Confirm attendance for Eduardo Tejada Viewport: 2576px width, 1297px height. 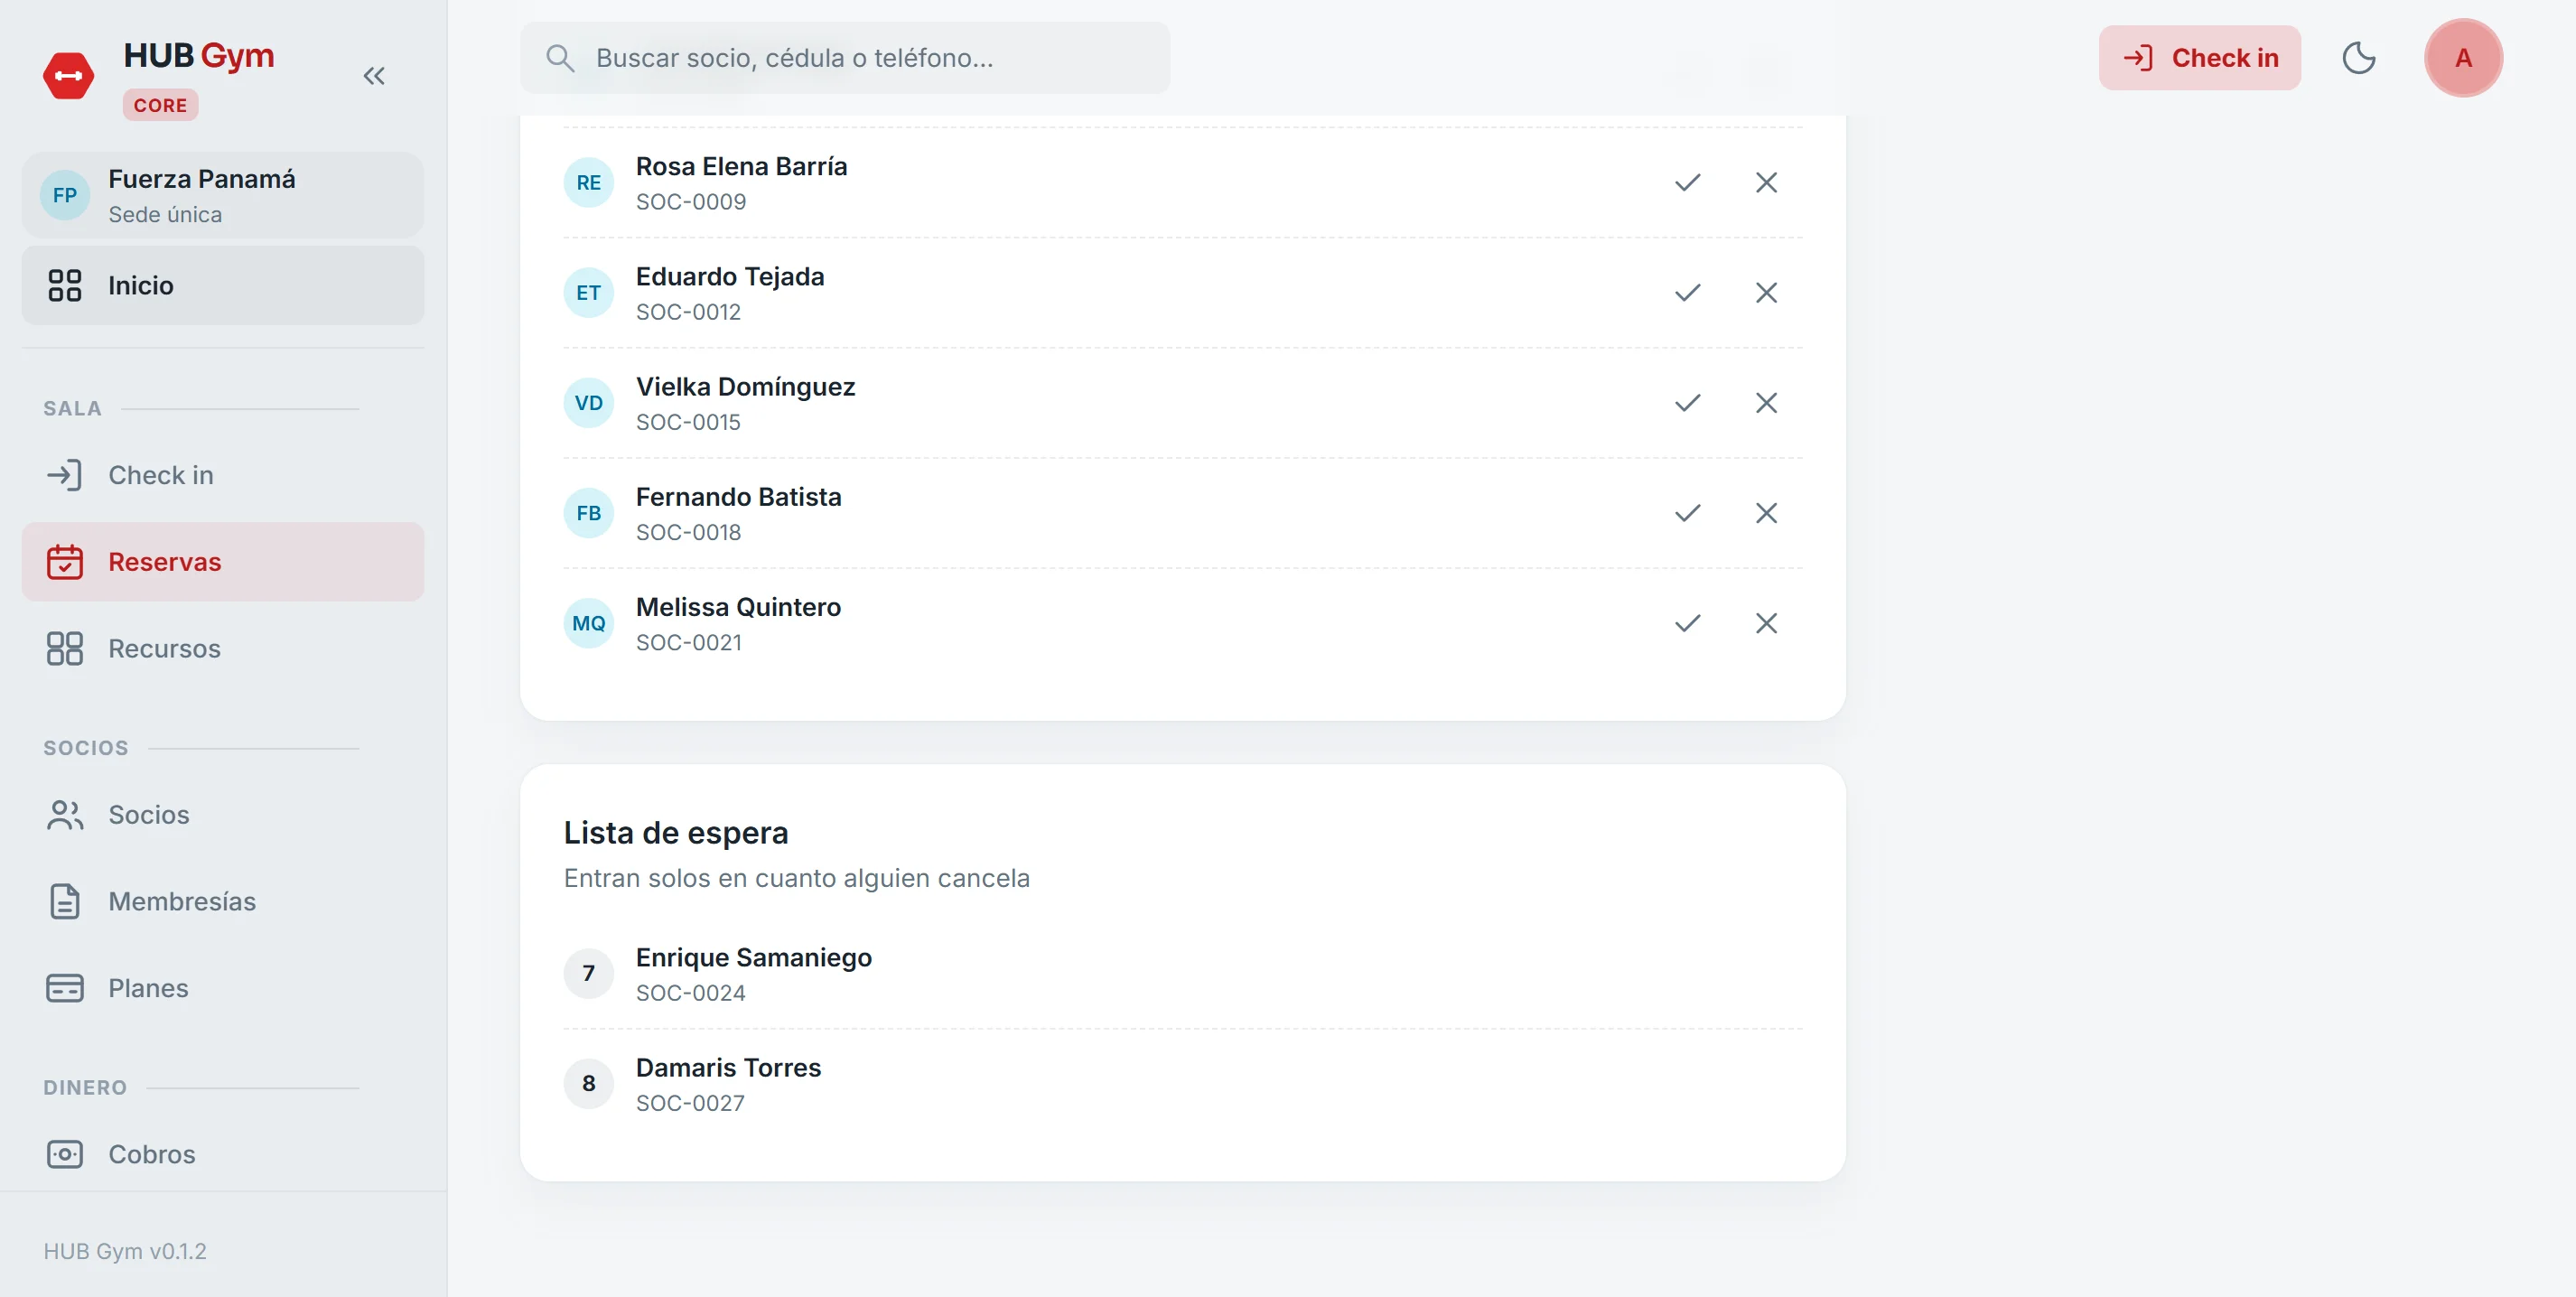[x=1688, y=293]
